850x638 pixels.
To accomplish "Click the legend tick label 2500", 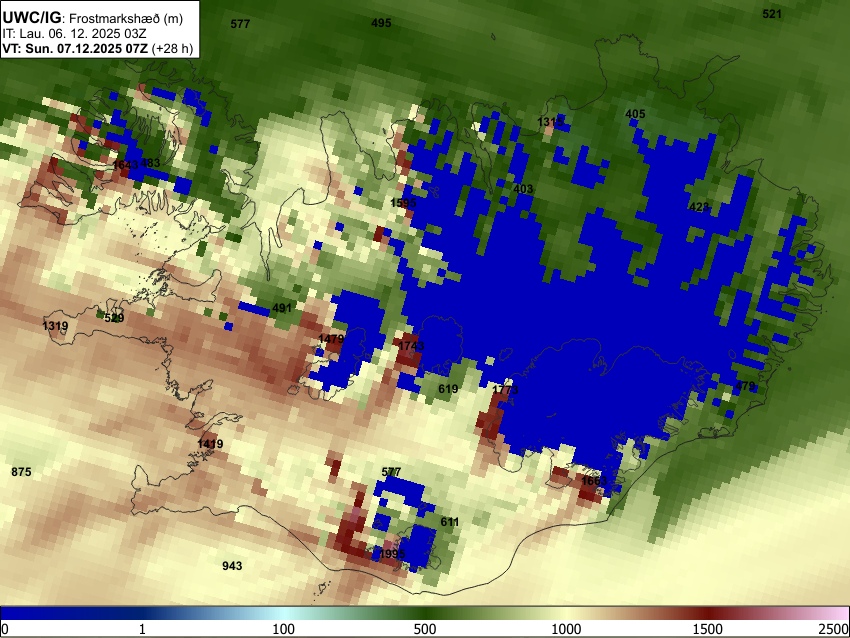I will pyautogui.click(x=834, y=629).
